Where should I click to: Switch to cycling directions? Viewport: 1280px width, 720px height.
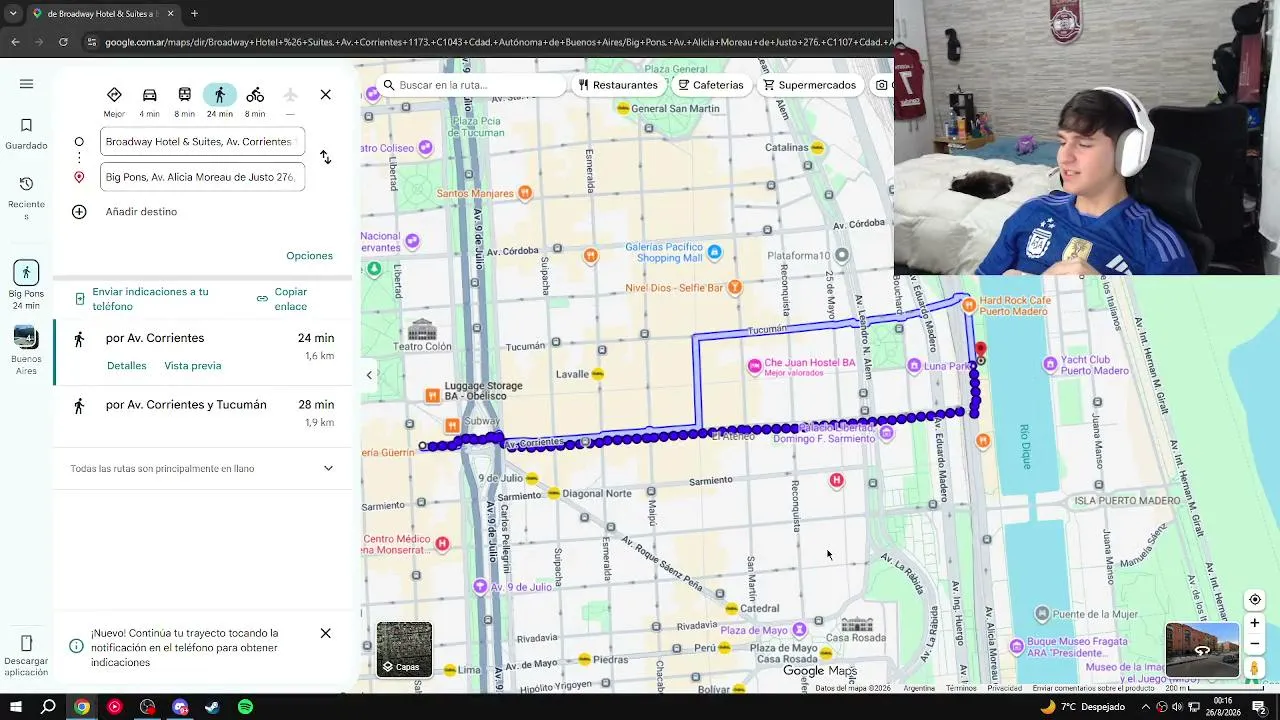pos(255,101)
